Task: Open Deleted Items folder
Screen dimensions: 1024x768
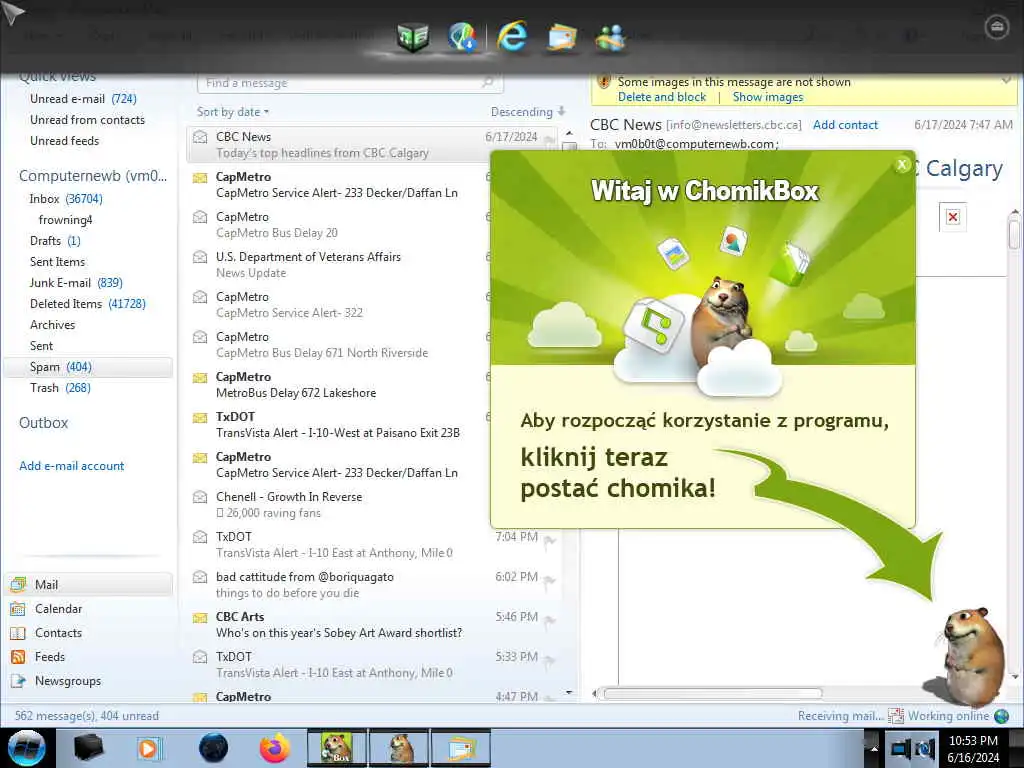Action: pyautogui.click(x=88, y=304)
